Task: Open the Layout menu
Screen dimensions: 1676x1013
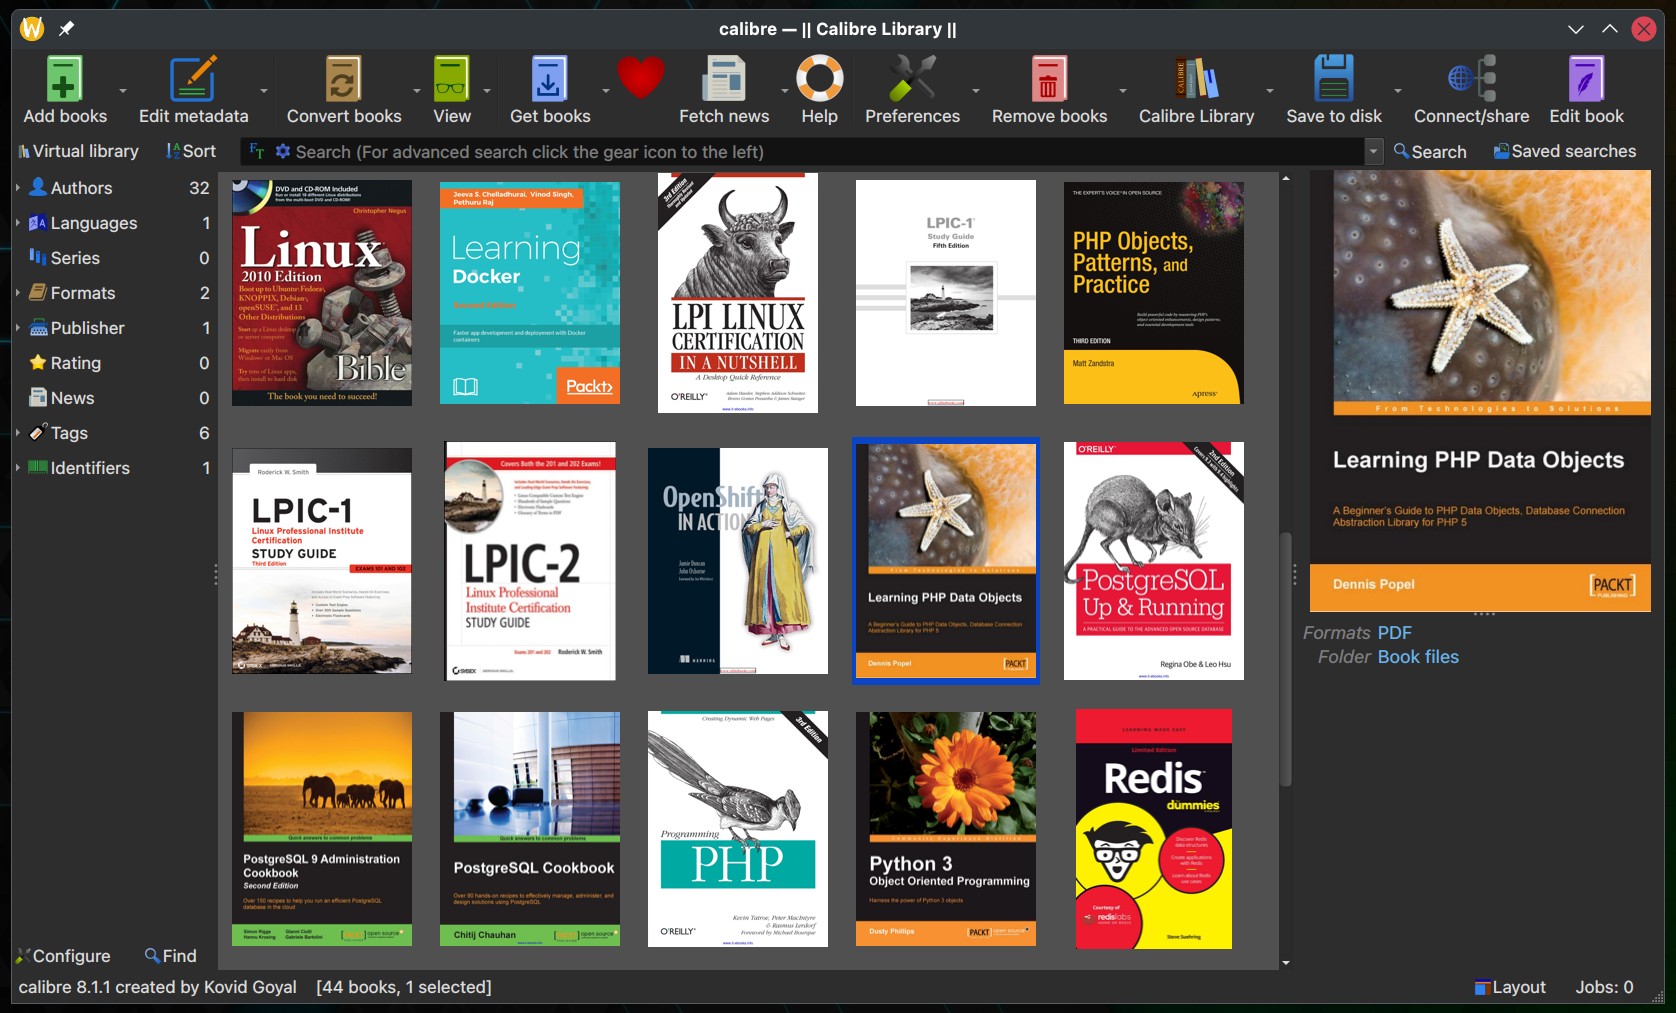Action: (1510, 987)
